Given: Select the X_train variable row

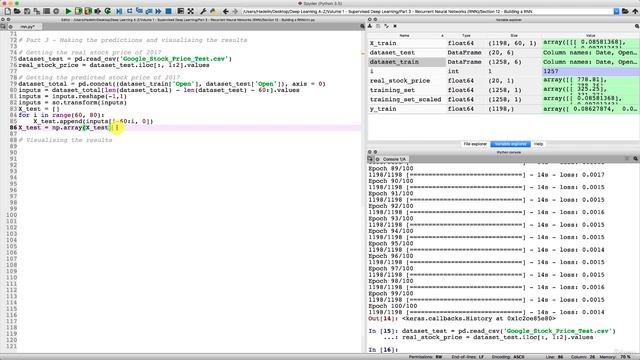Looking at the screenshot, I should (x=503, y=43).
